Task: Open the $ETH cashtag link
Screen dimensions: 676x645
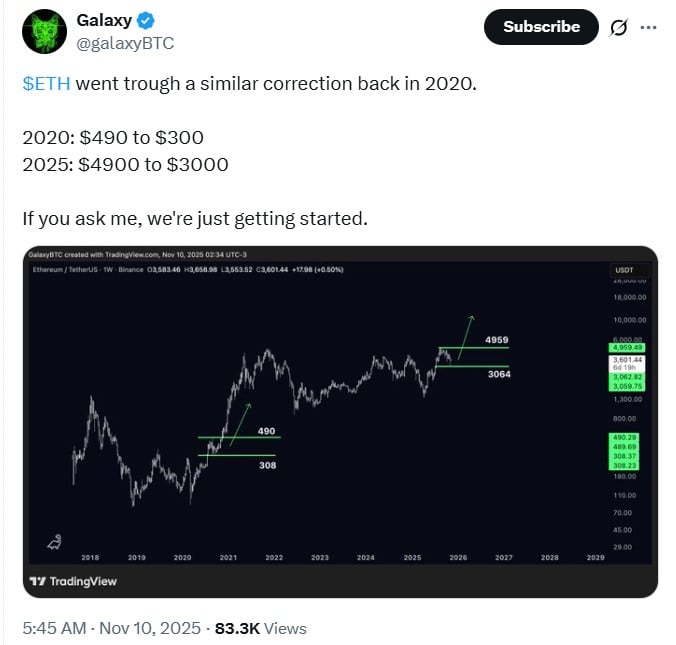Action: (x=46, y=83)
